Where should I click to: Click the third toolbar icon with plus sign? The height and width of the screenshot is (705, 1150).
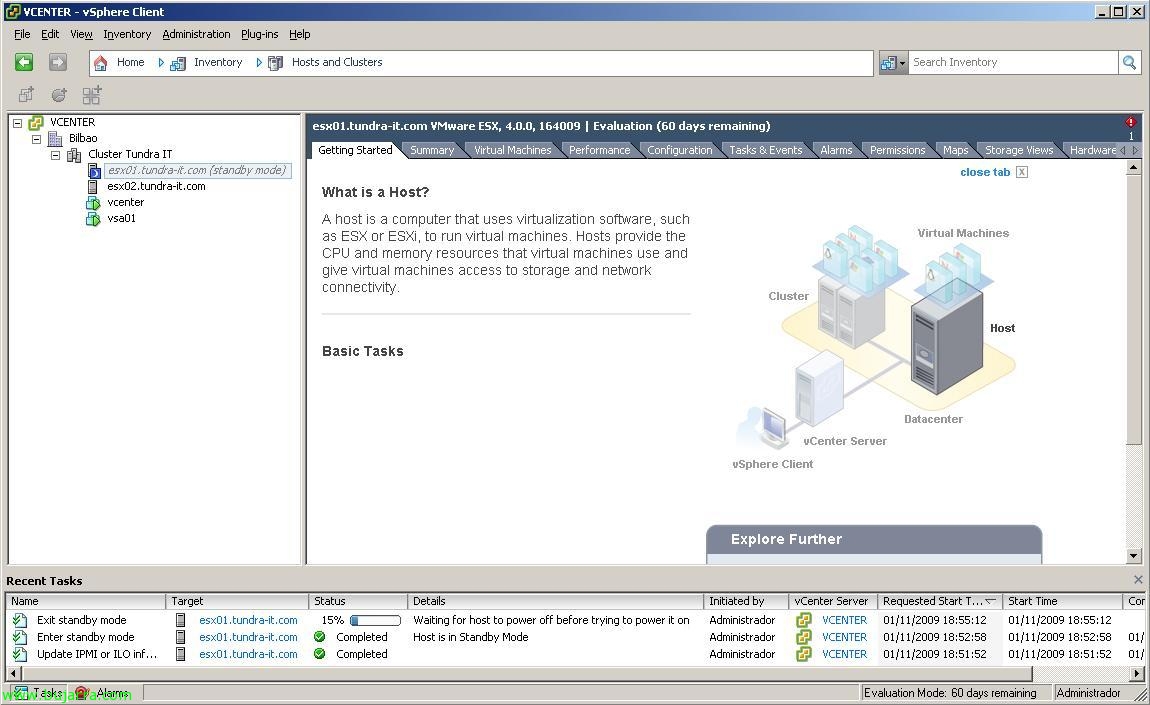[x=92, y=95]
